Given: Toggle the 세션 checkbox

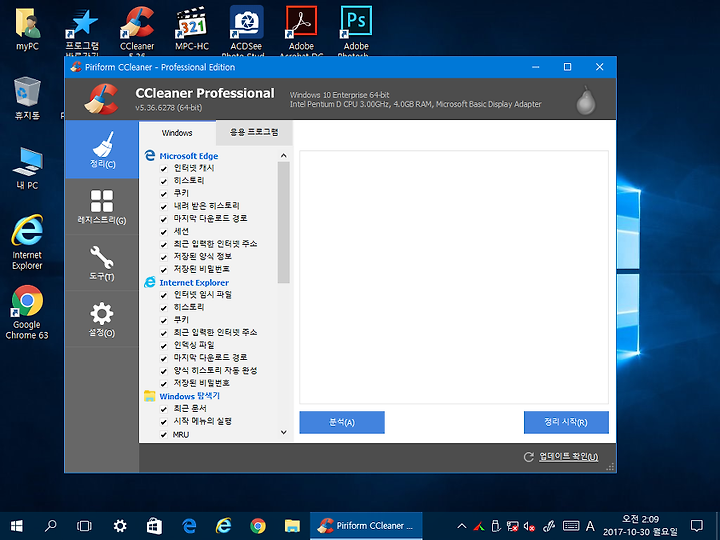Looking at the screenshot, I should (163, 232).
